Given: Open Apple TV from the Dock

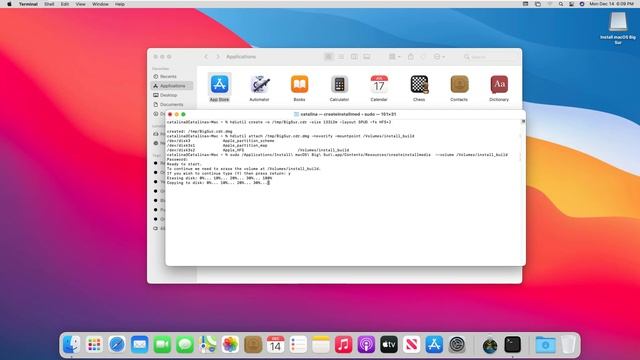Looking at the screenshot, I should tap(389, 344).
